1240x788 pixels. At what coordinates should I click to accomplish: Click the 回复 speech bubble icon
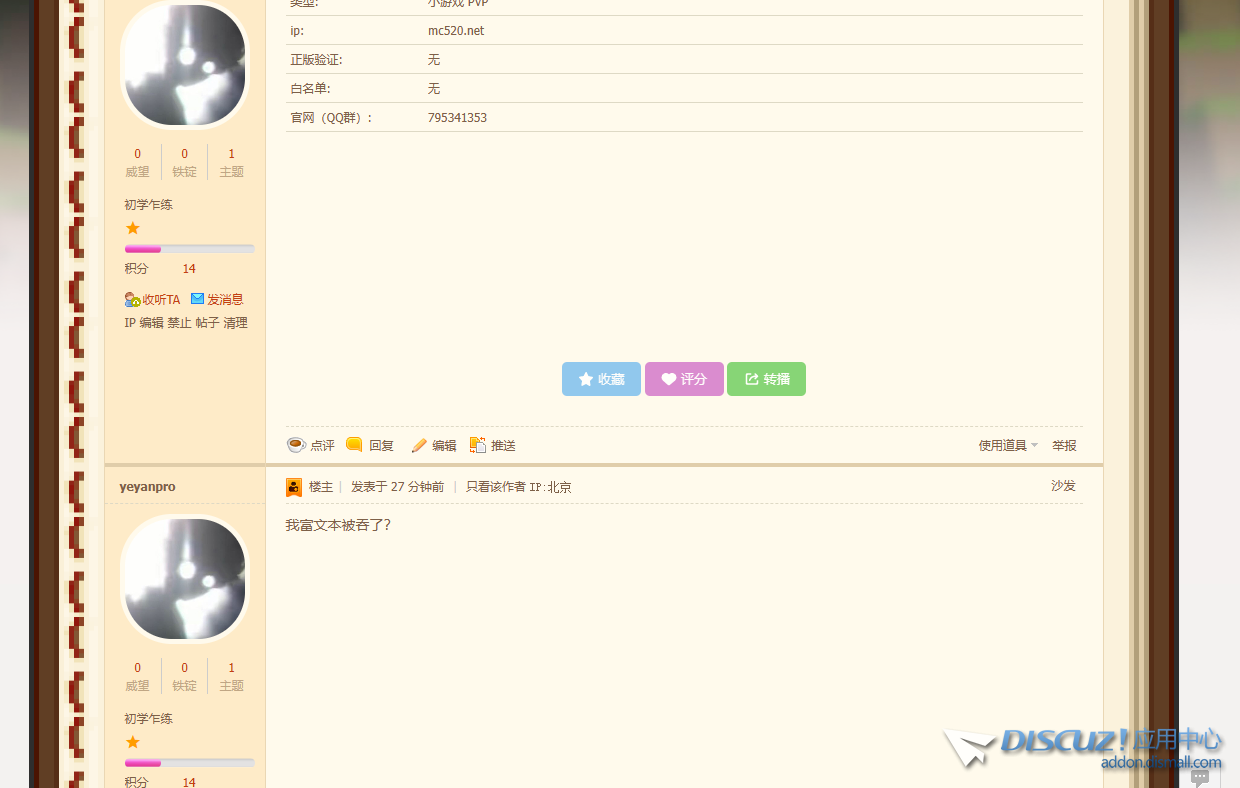click(x=354, y=445)
